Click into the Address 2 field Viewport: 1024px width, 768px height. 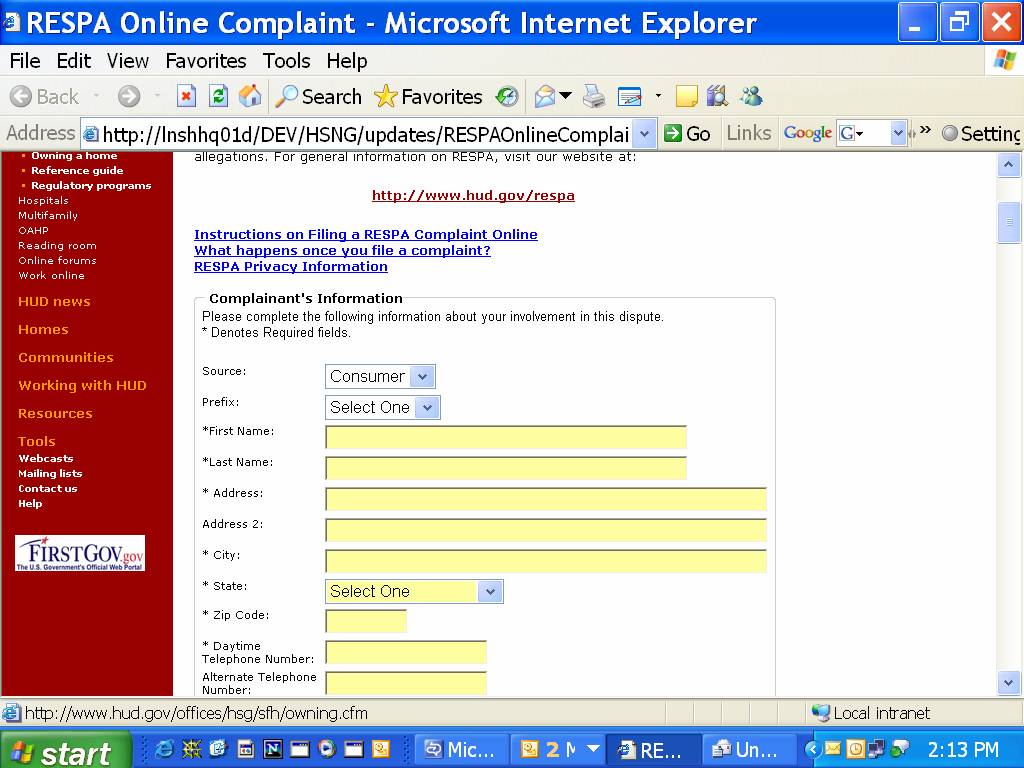click(546, 530)
